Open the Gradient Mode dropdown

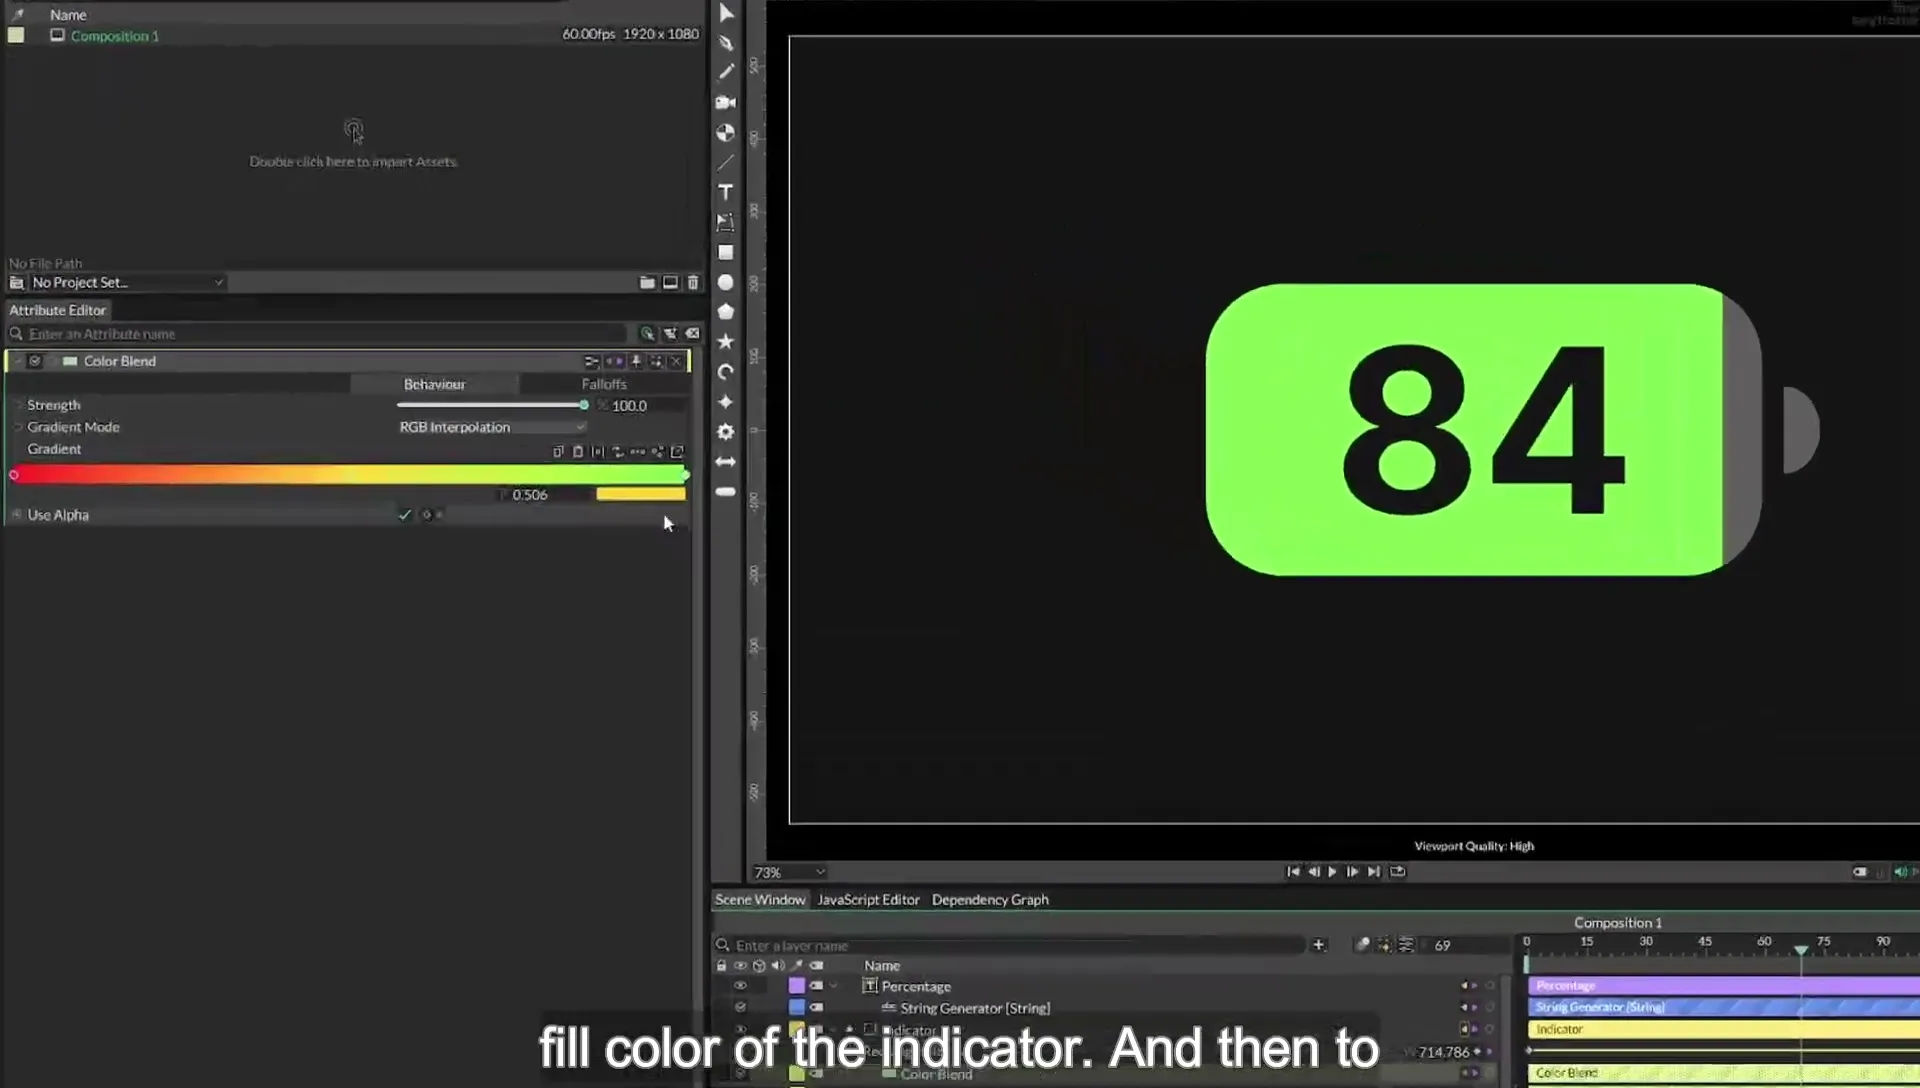[492, 427]
